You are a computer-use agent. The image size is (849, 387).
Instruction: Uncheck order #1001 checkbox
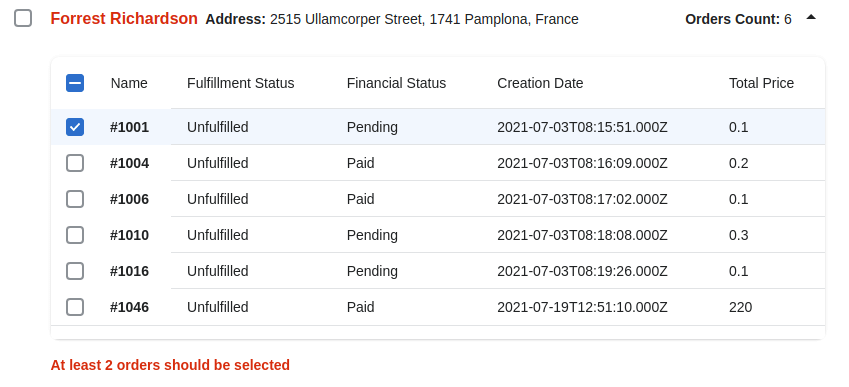75,127
